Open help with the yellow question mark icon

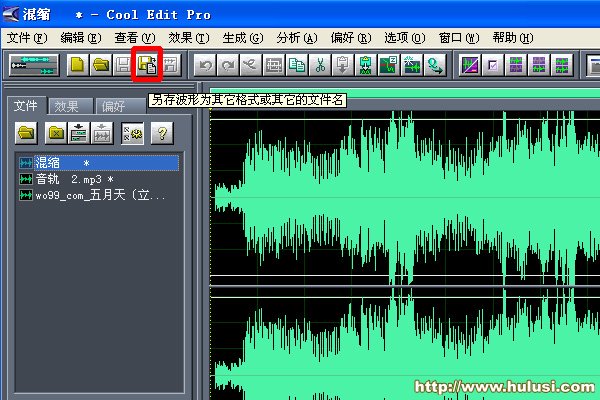[162, 133]
